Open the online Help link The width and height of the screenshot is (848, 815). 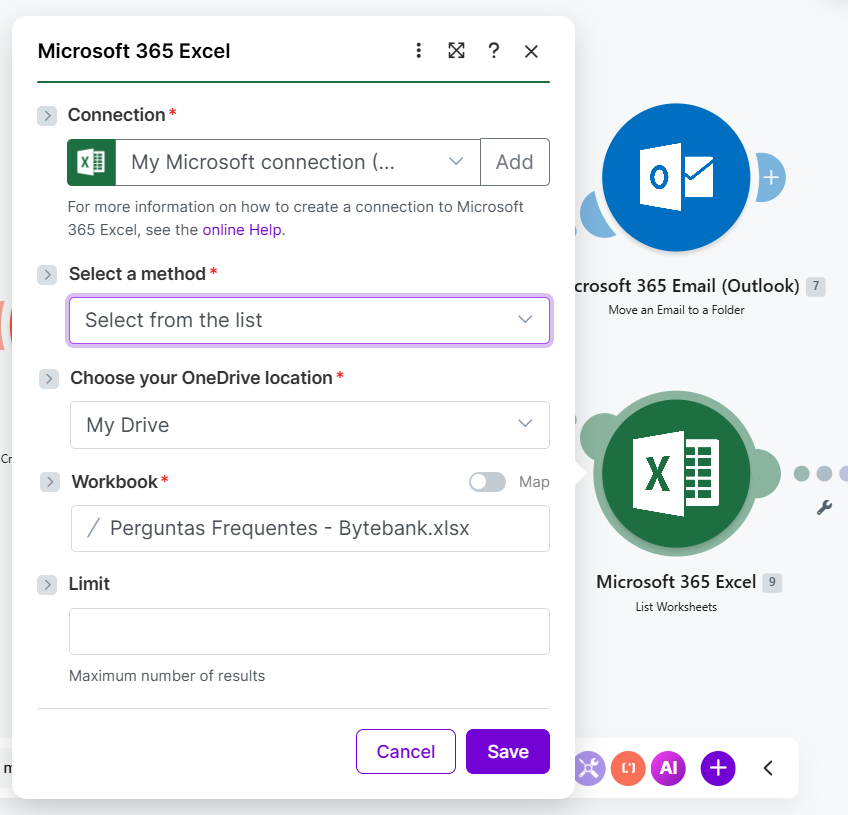point(242,230)
